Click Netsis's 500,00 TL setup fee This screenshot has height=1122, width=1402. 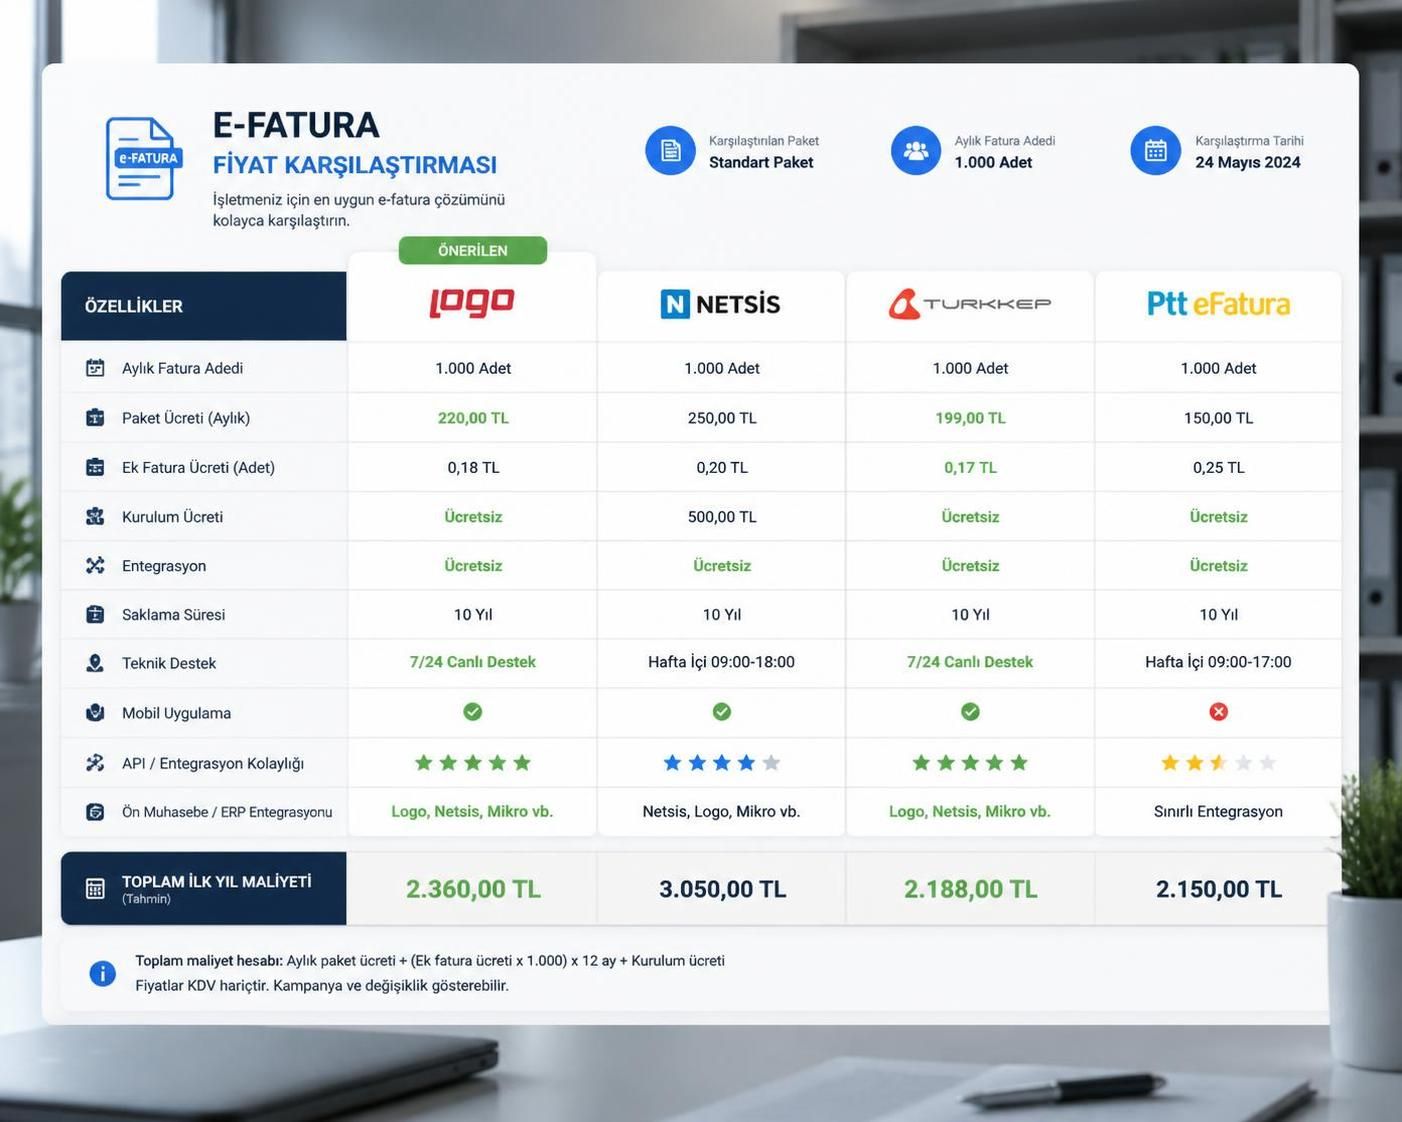click(x=722, y=517)
